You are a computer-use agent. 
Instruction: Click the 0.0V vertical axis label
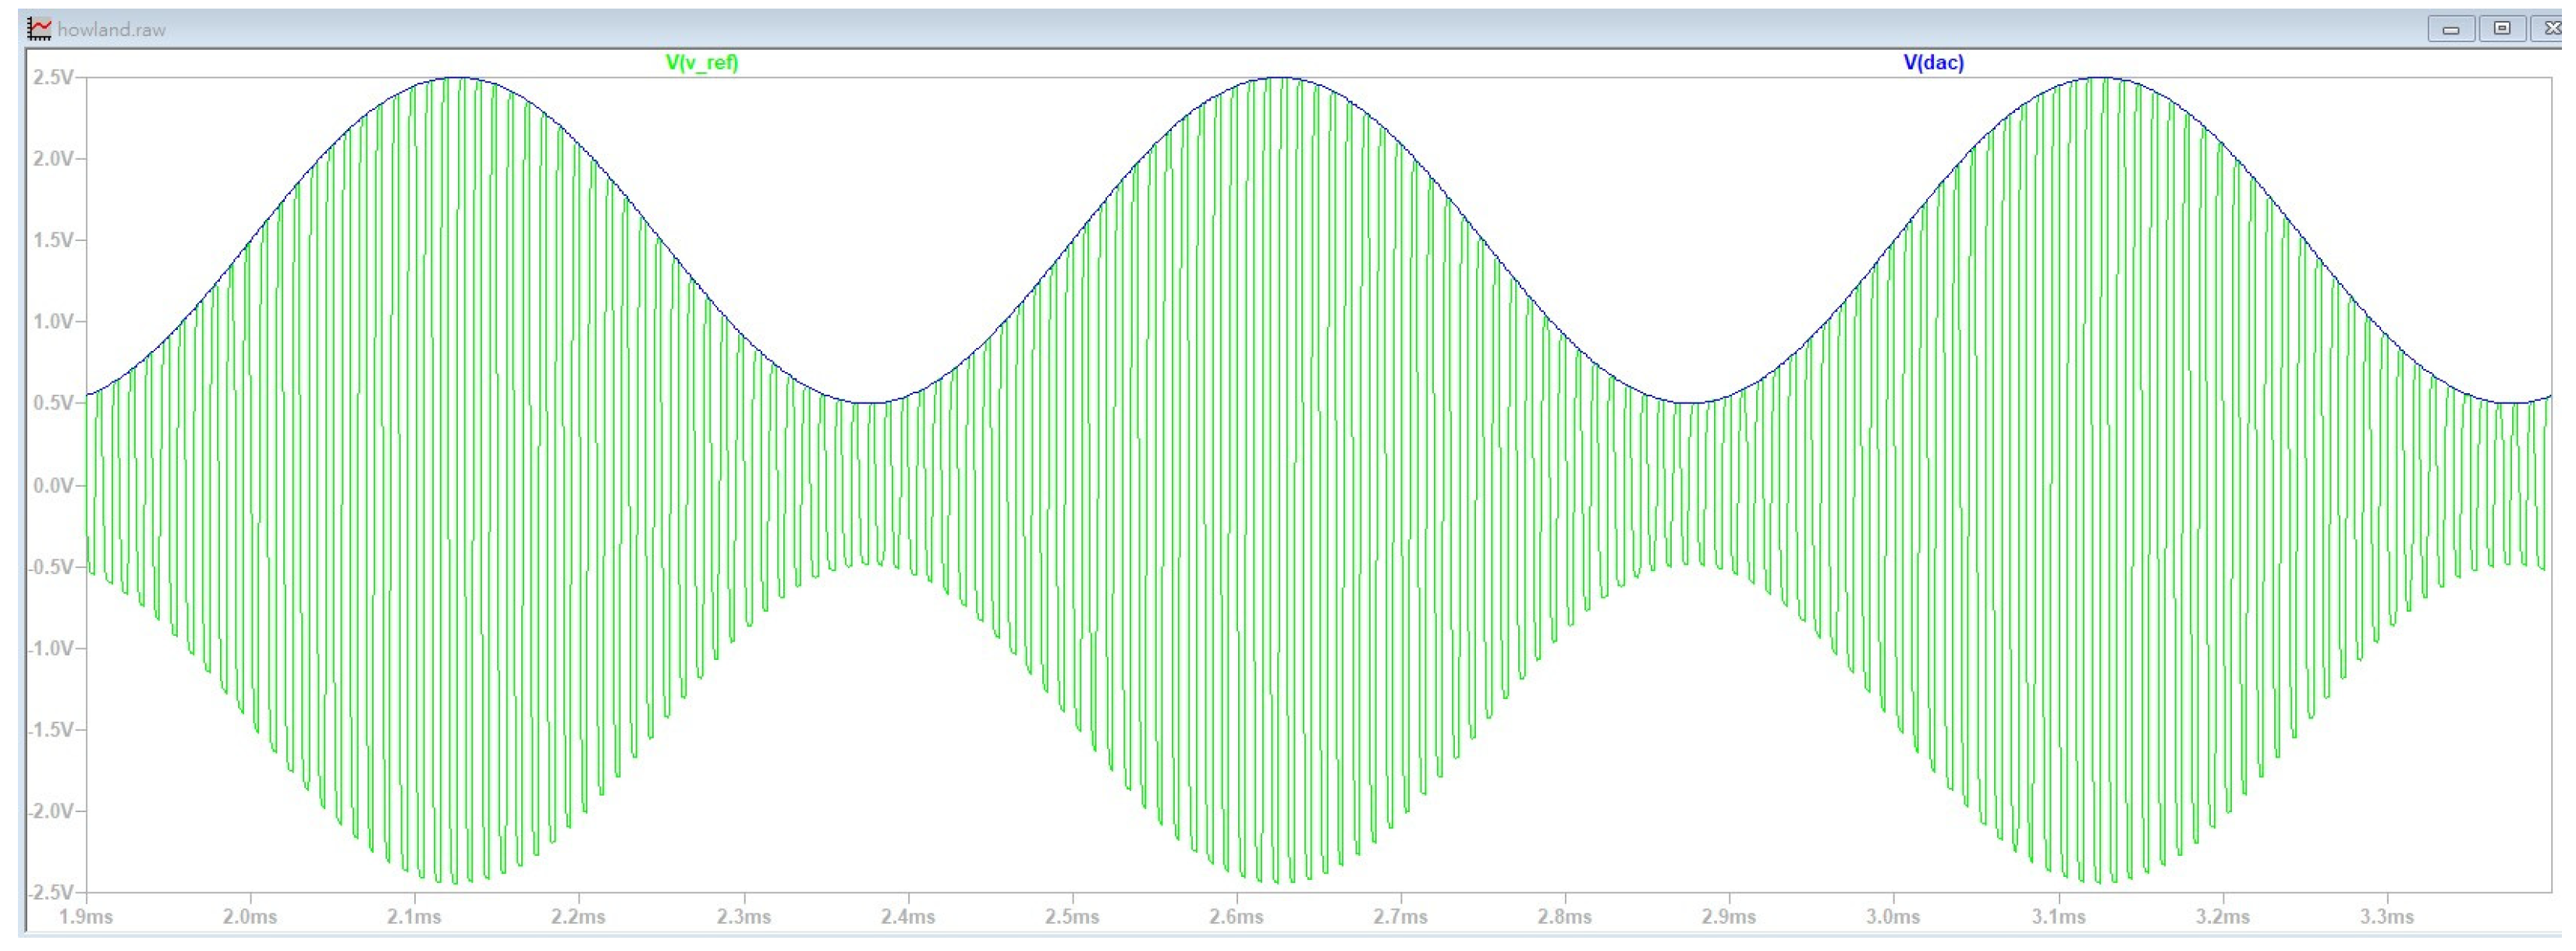(54, 485)
